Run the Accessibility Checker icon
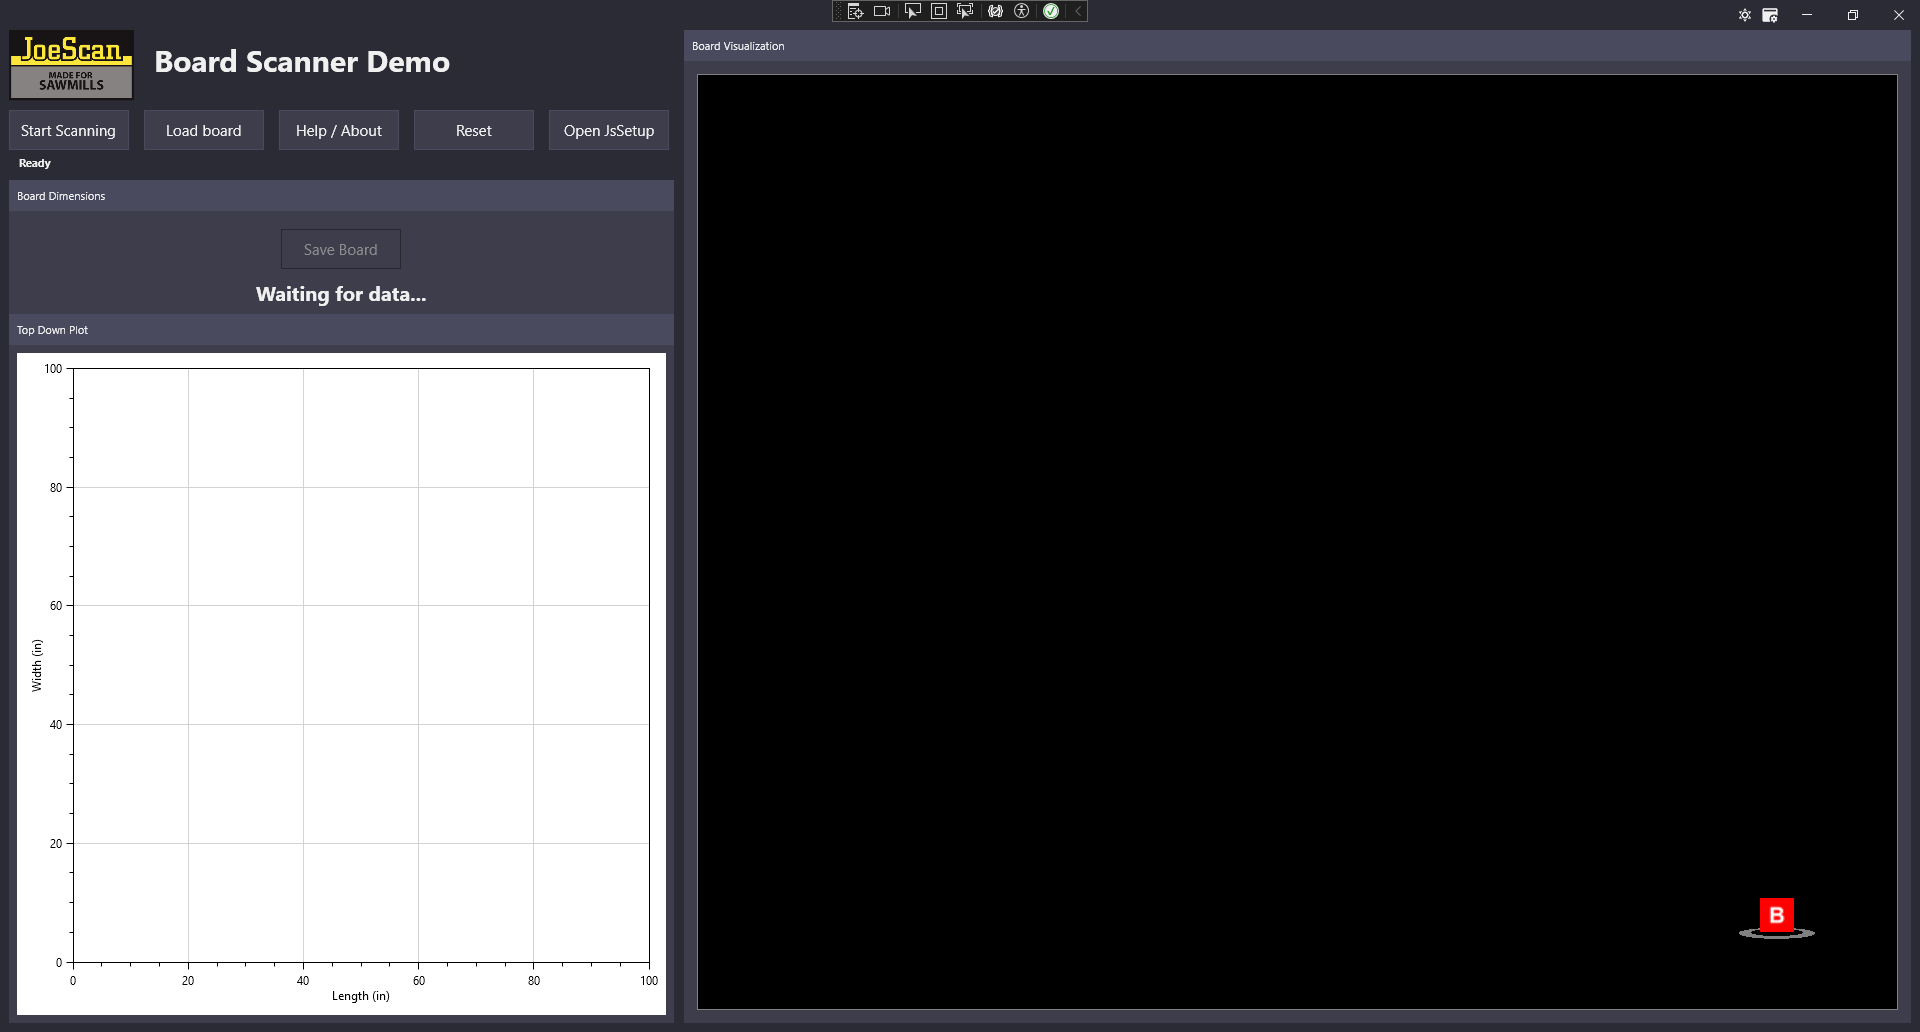Image resolution: width=1920 pixels, height=1032 pixels. pos(1023,11)
